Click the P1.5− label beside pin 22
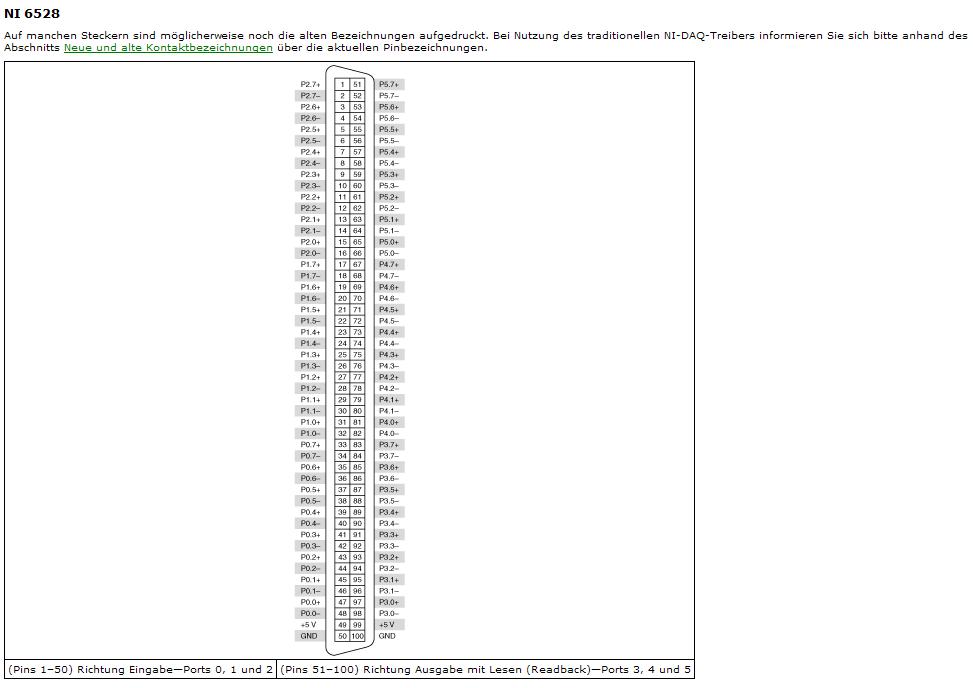This screenshot has width=973, height=688. tap(310, 321)
